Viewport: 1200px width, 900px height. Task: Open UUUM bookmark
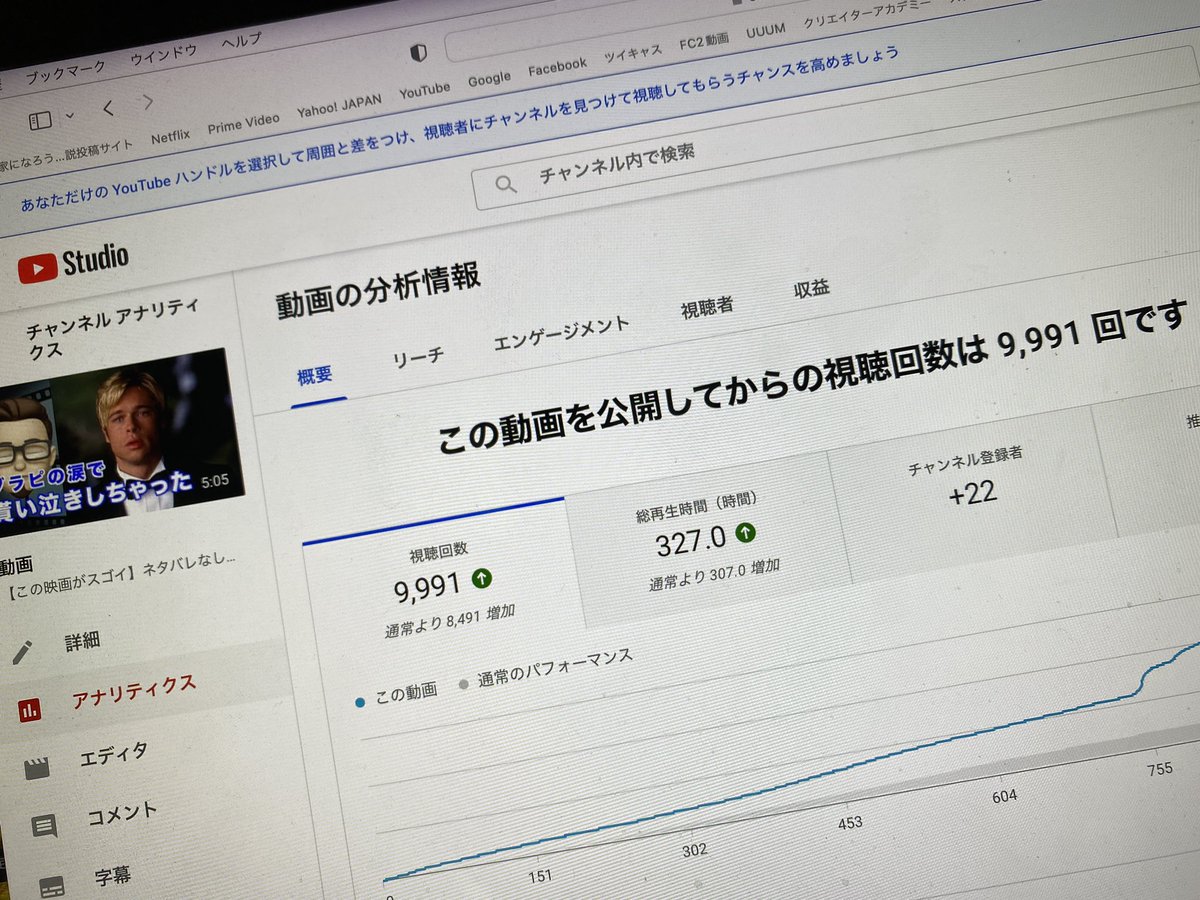(x=765, y=33)
